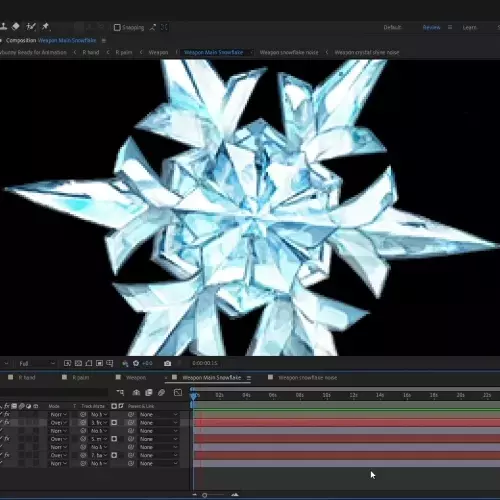
Task: Click the +0.0 exposure value
Action: 147,363
